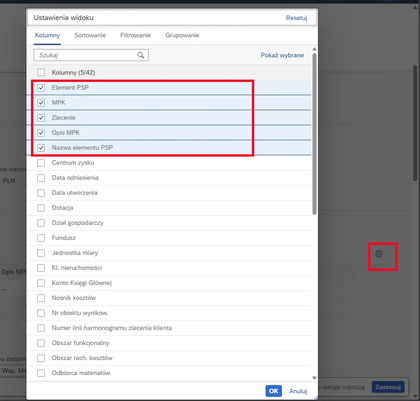
Task: Show only selected via Pokaż wybrane
Action: tap(282, 55)
